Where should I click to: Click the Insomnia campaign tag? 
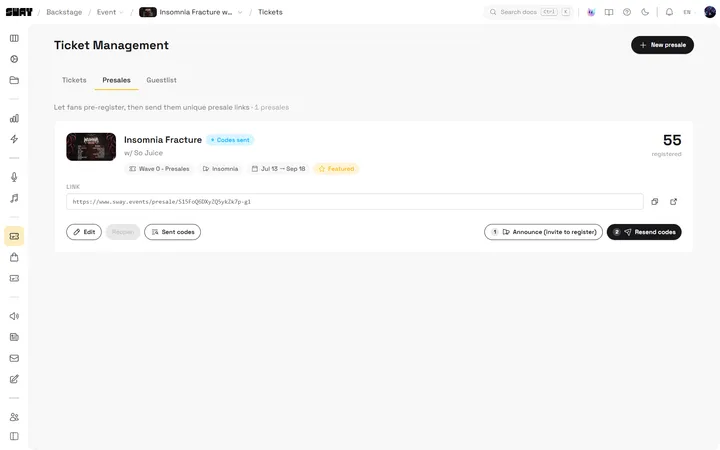220,169
